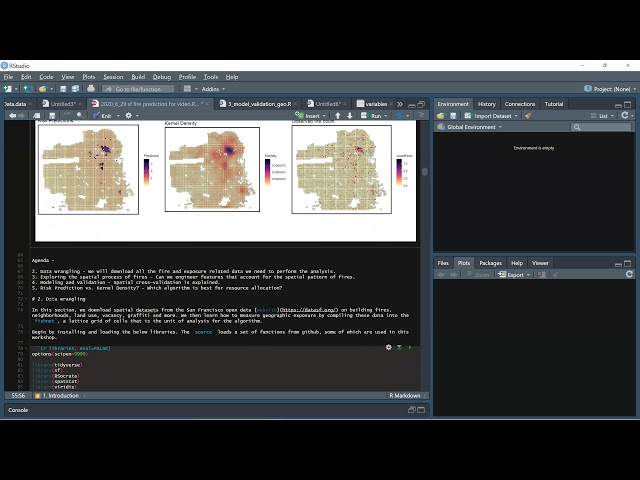Screen dimensions: 640x480
Task: Expand the Knit options dropdown arrow
Action: coord(118,116)
